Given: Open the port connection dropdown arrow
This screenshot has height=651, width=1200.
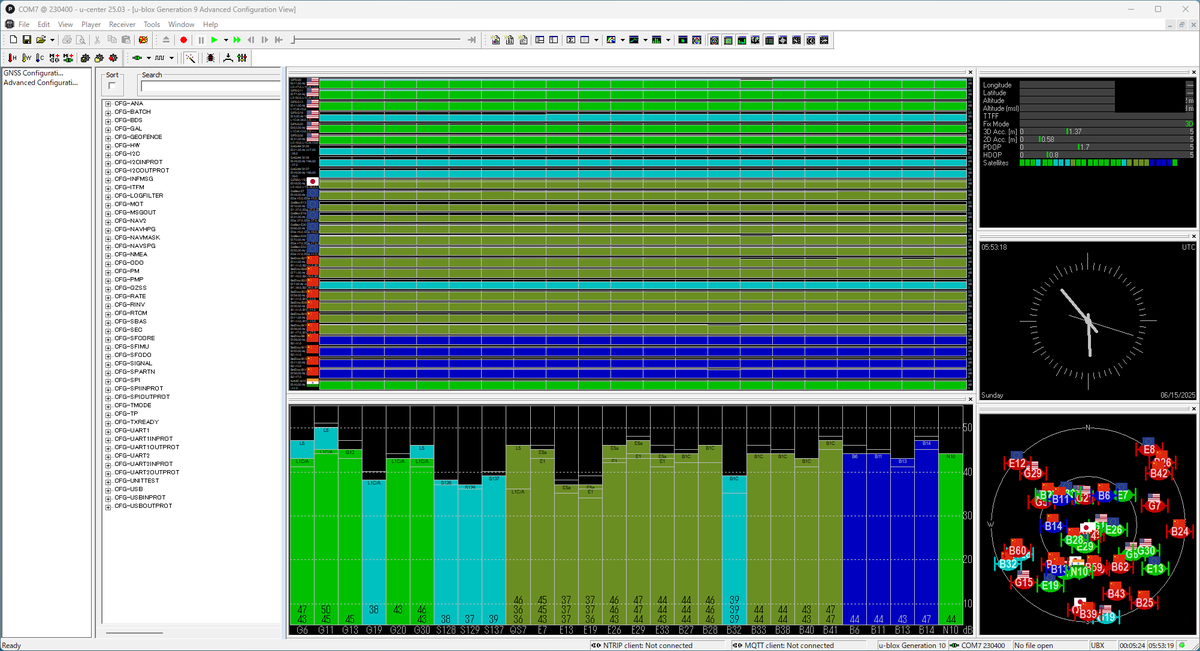Looking at the screenshot, I should [x=149, y=58].
